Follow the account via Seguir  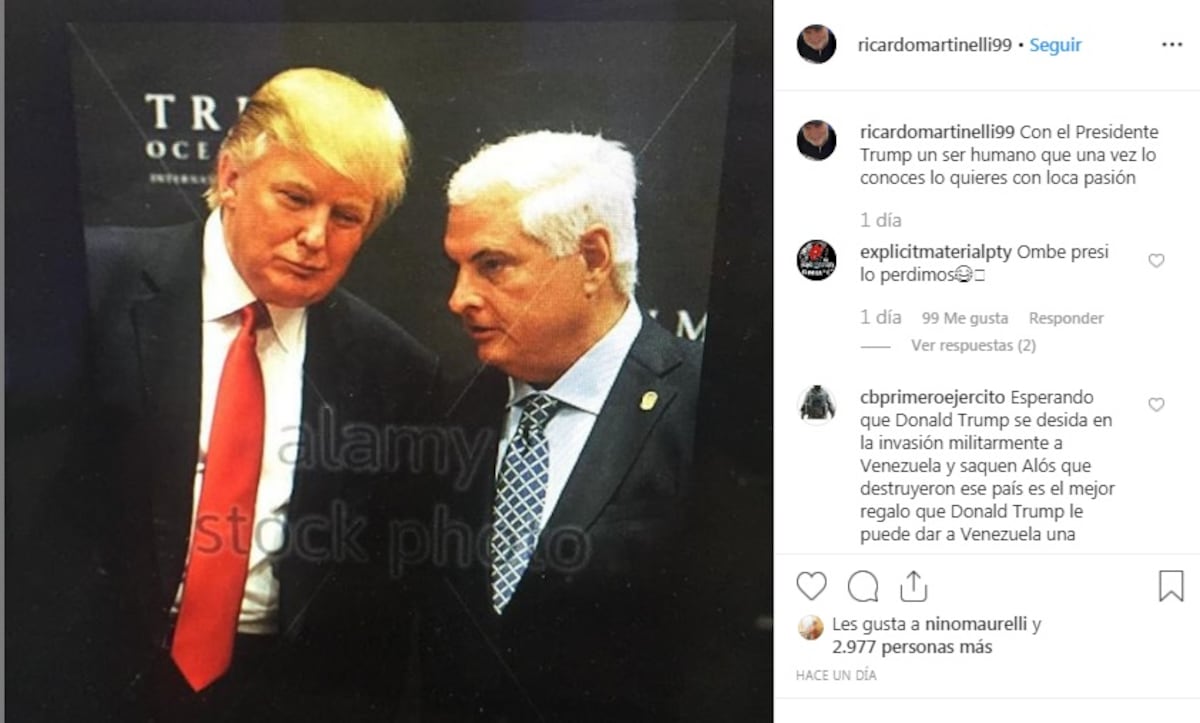click(x=1056, y=45)
